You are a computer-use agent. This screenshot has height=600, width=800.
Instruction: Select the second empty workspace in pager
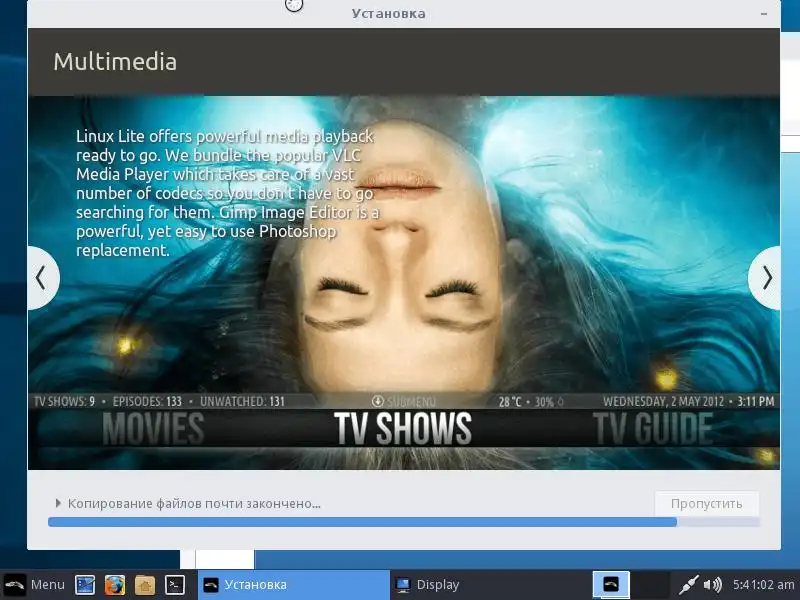[650, 584]
